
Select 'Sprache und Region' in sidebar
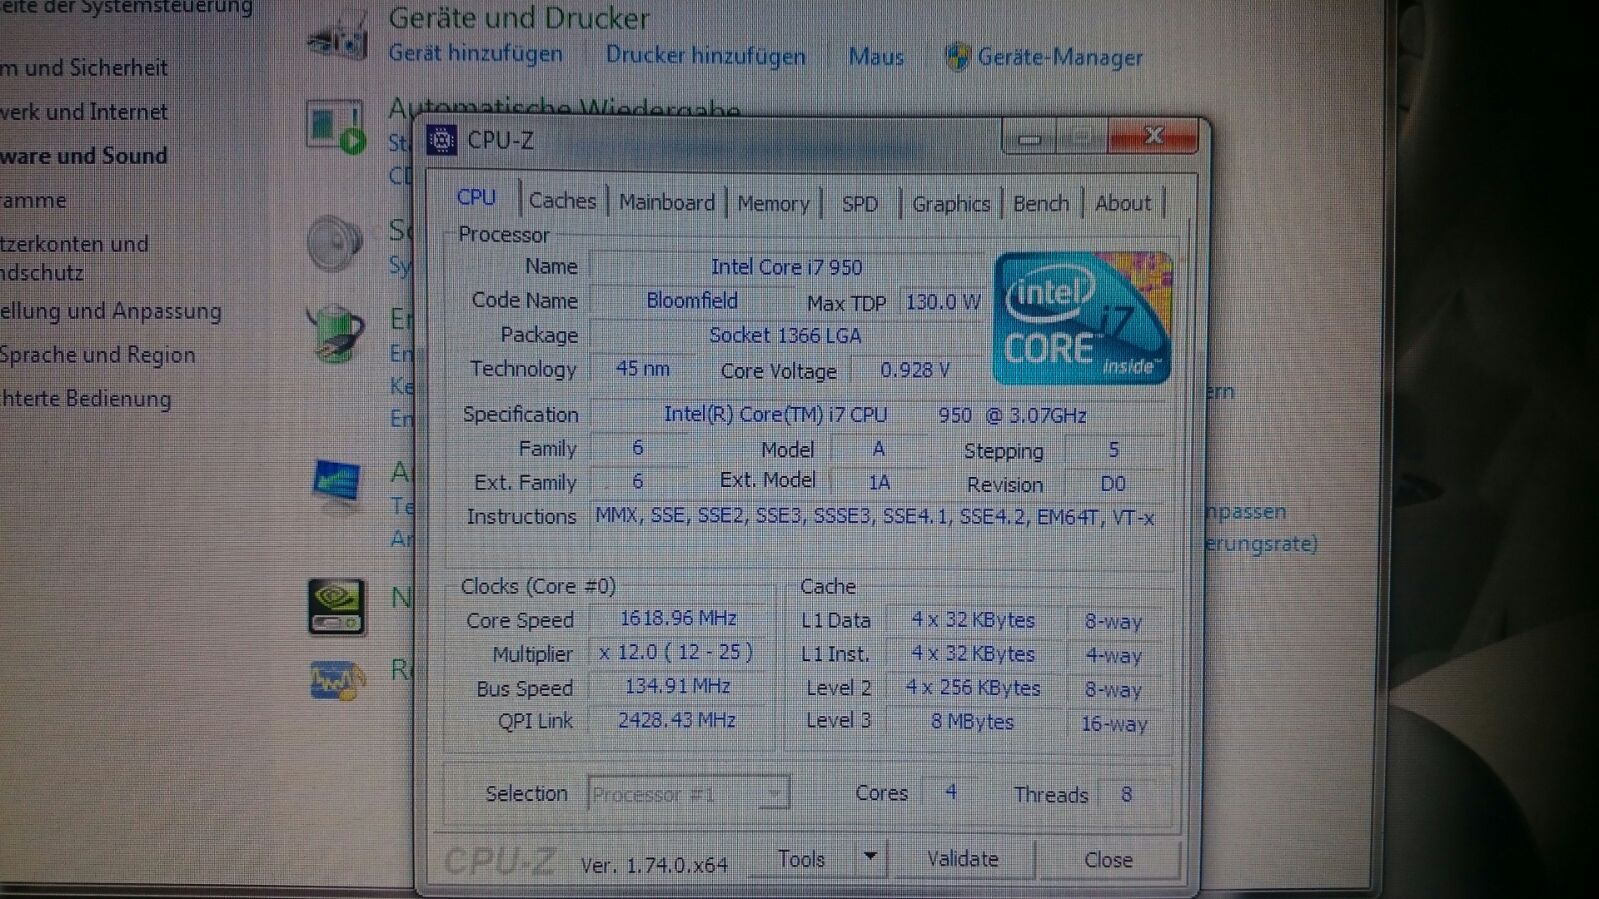click(98, 355)
